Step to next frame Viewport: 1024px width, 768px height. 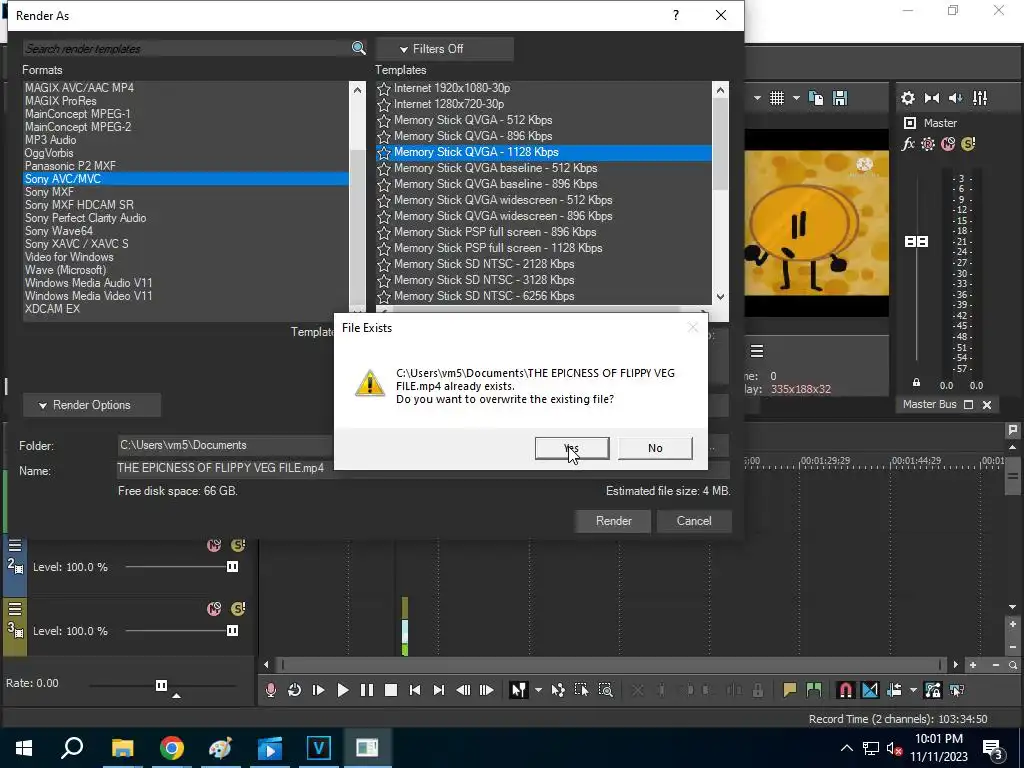coord(487,690)
